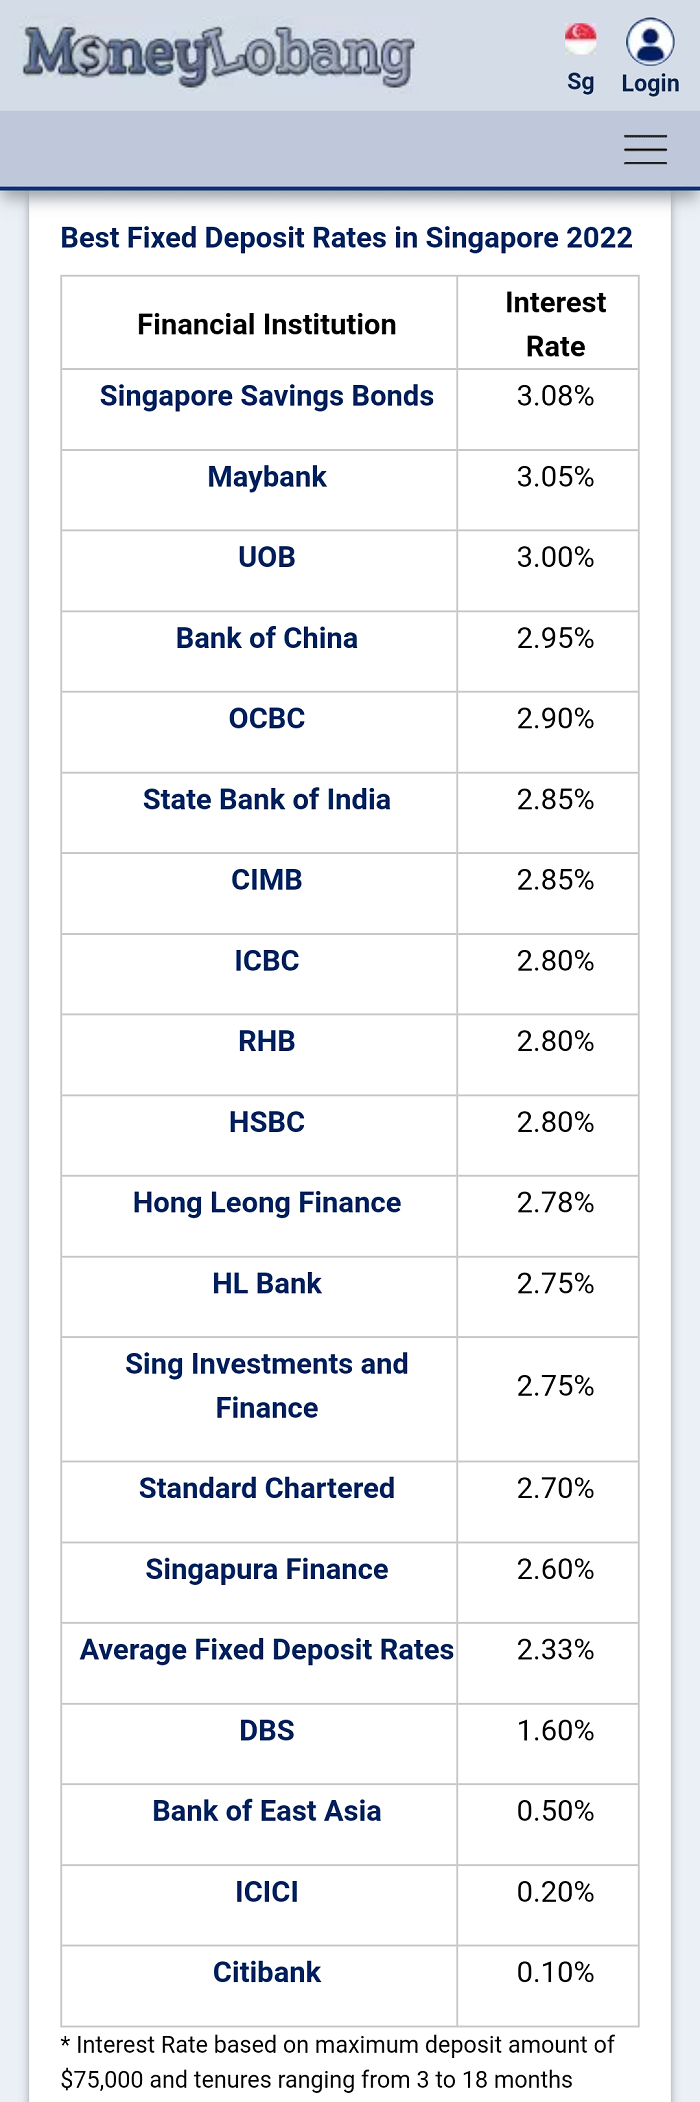View the RHB fixed deposit page
Screen dimensions: 700x2102
tap(267, 1041)
